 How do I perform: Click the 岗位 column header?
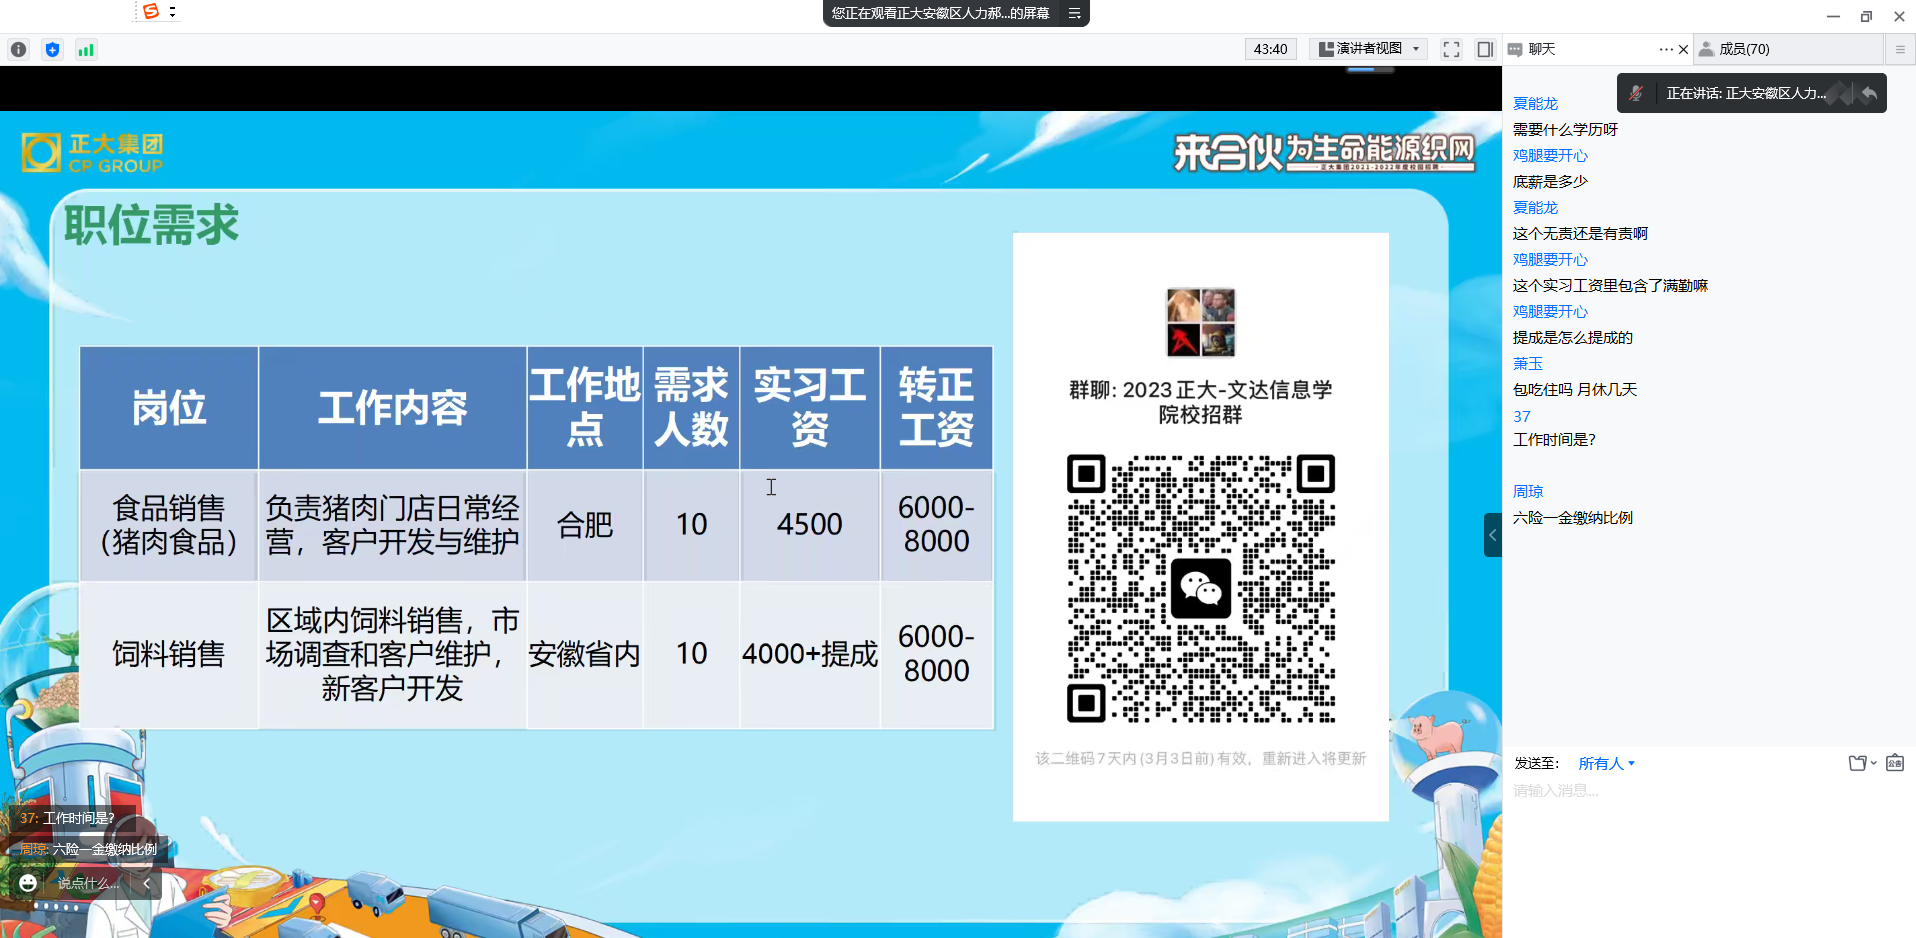click(x=168, y=407)
